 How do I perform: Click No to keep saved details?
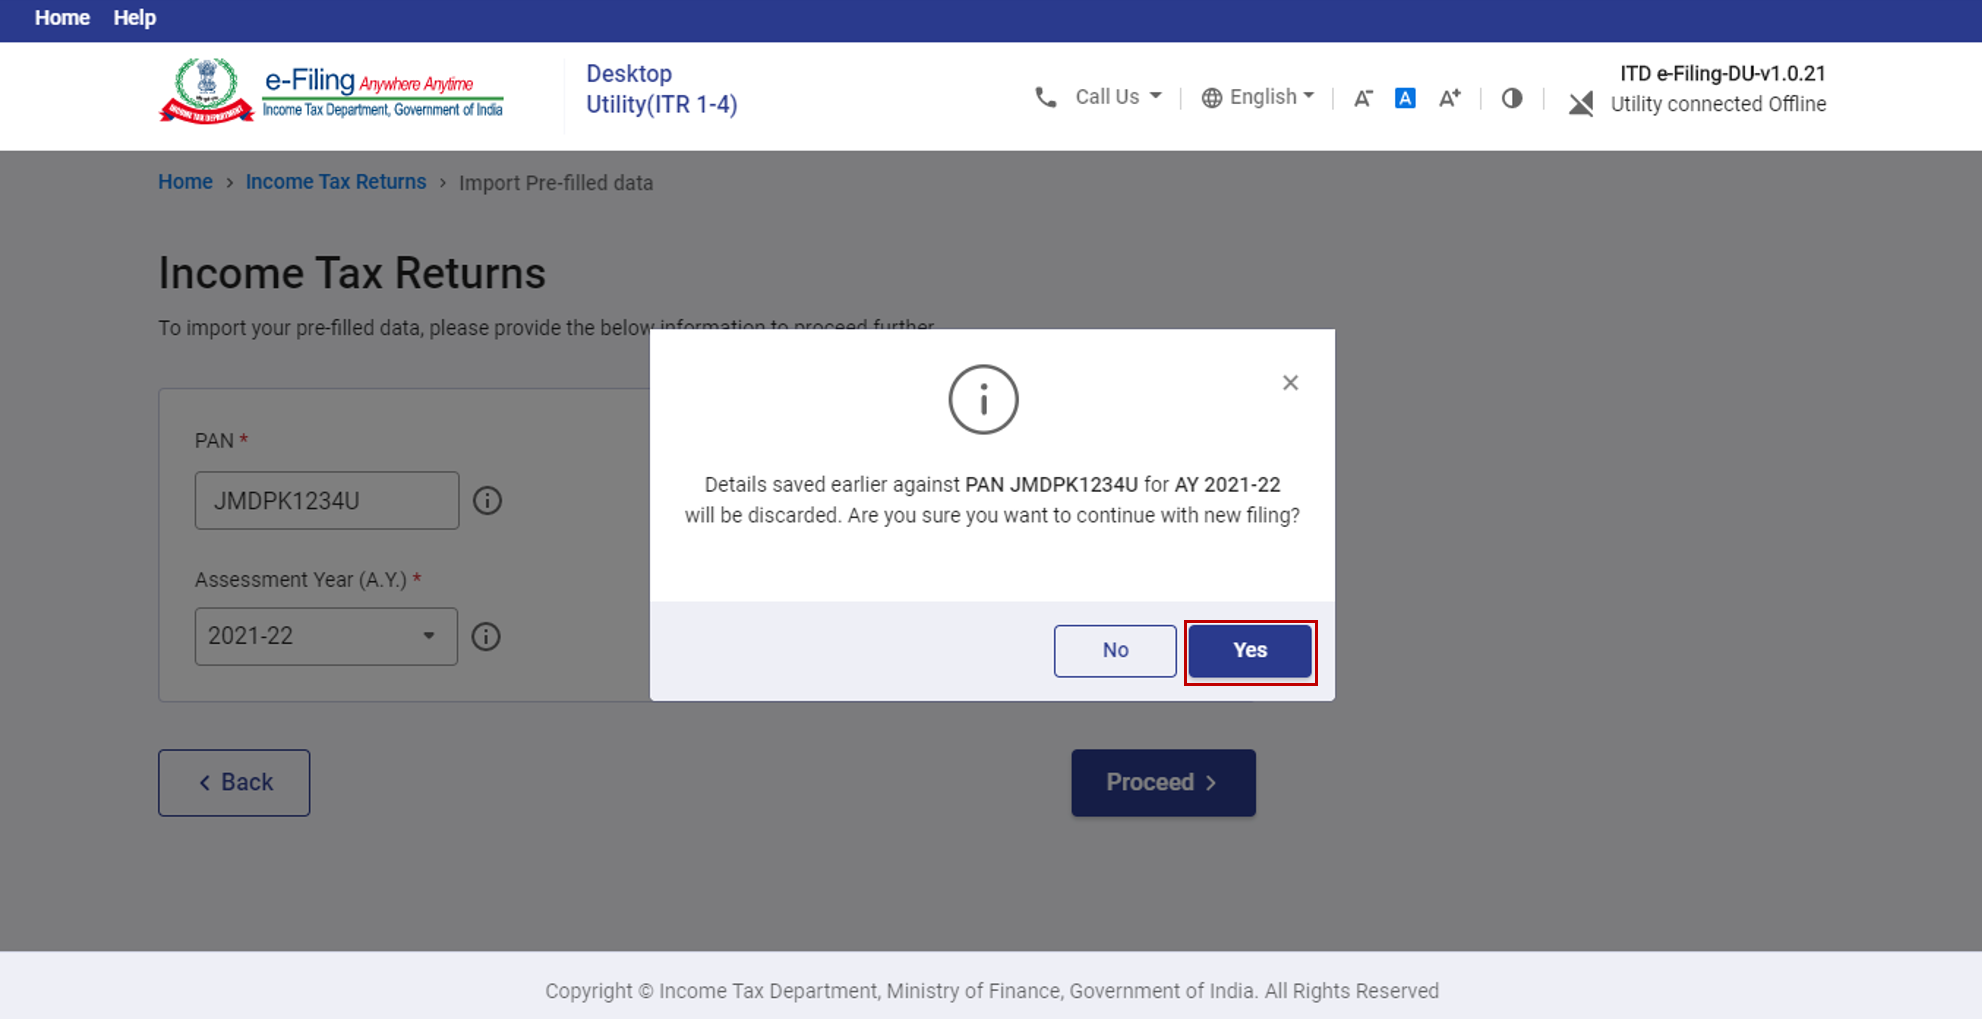click(1115, 651)
